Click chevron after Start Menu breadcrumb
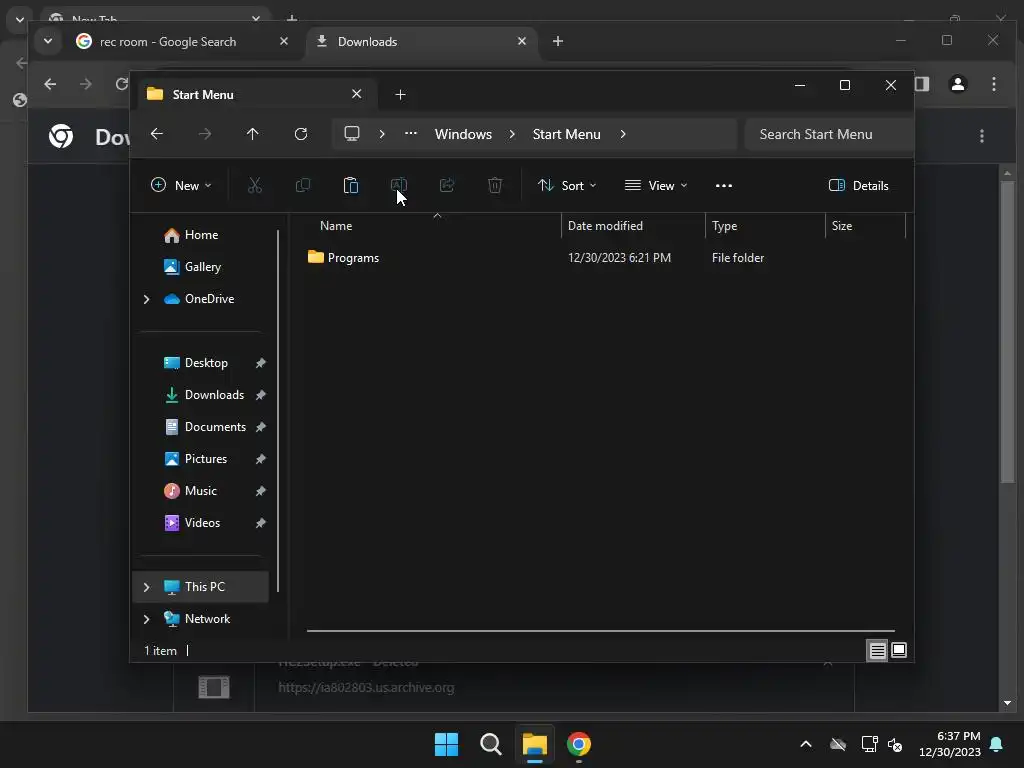1024x768 pixels. point(623,134)
